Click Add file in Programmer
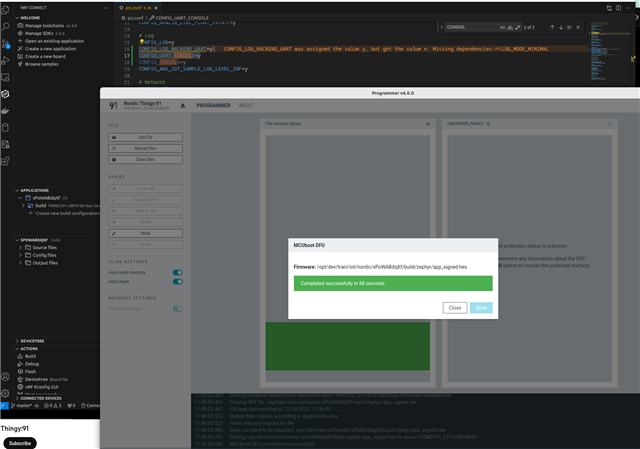This screenshot has height=449, width=640. 145,137
